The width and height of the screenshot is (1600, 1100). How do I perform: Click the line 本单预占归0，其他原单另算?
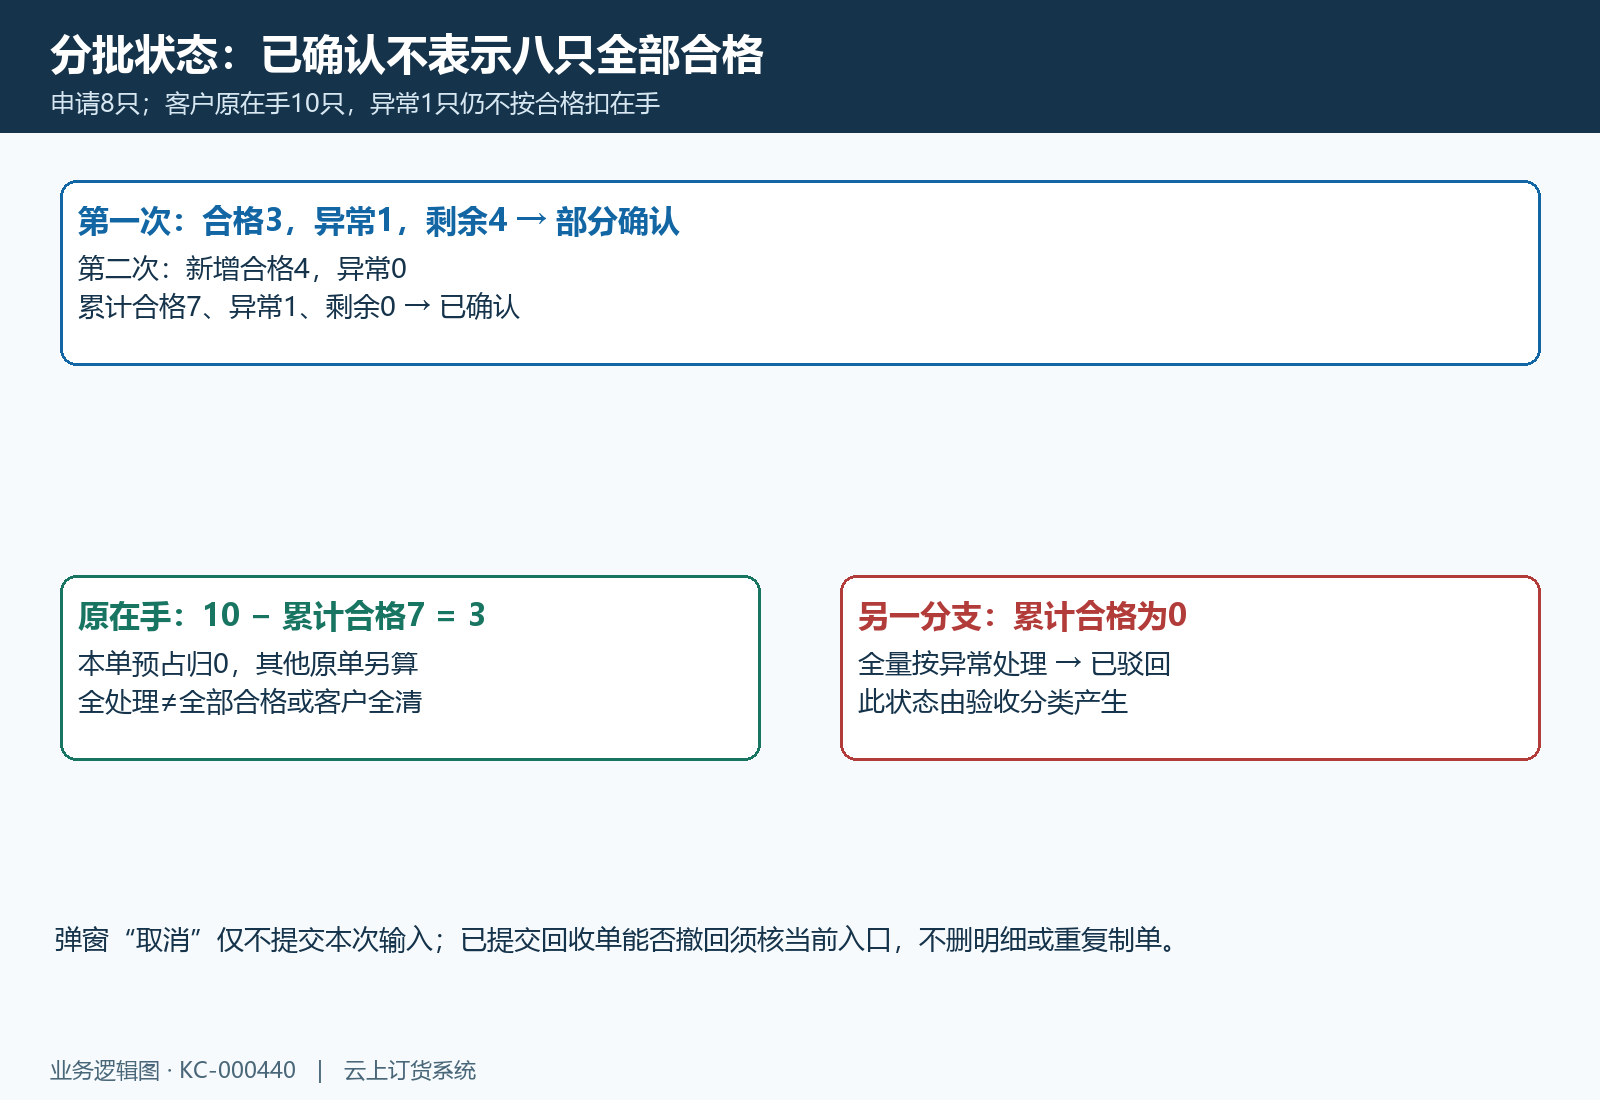click(x=248, y=664)
